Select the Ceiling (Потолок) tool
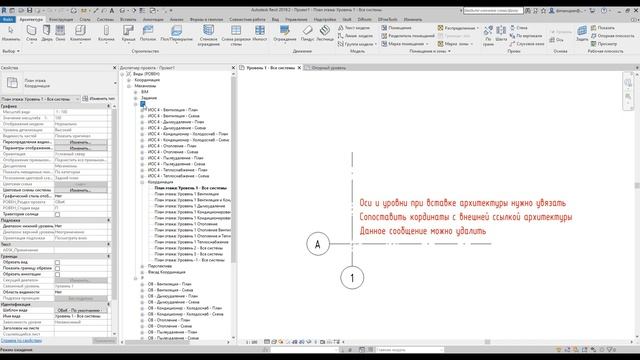 (x=148, y=33)
